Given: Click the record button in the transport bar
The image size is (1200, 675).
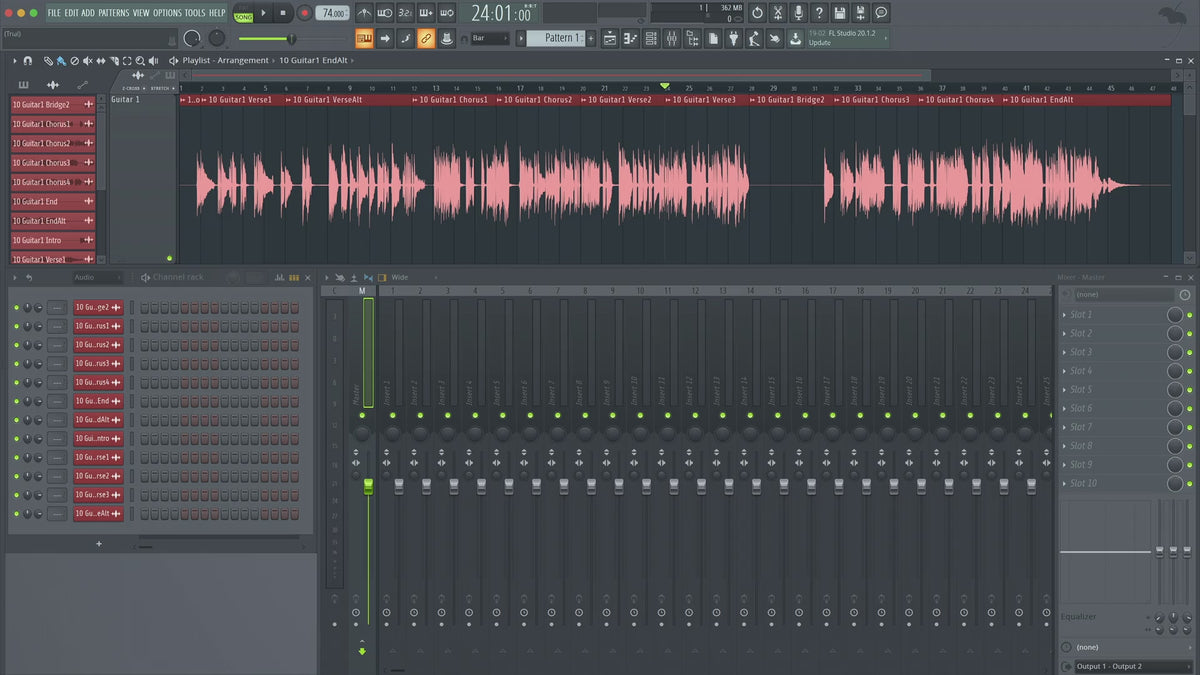Looking at the screenshot, I should click(304, 13).
